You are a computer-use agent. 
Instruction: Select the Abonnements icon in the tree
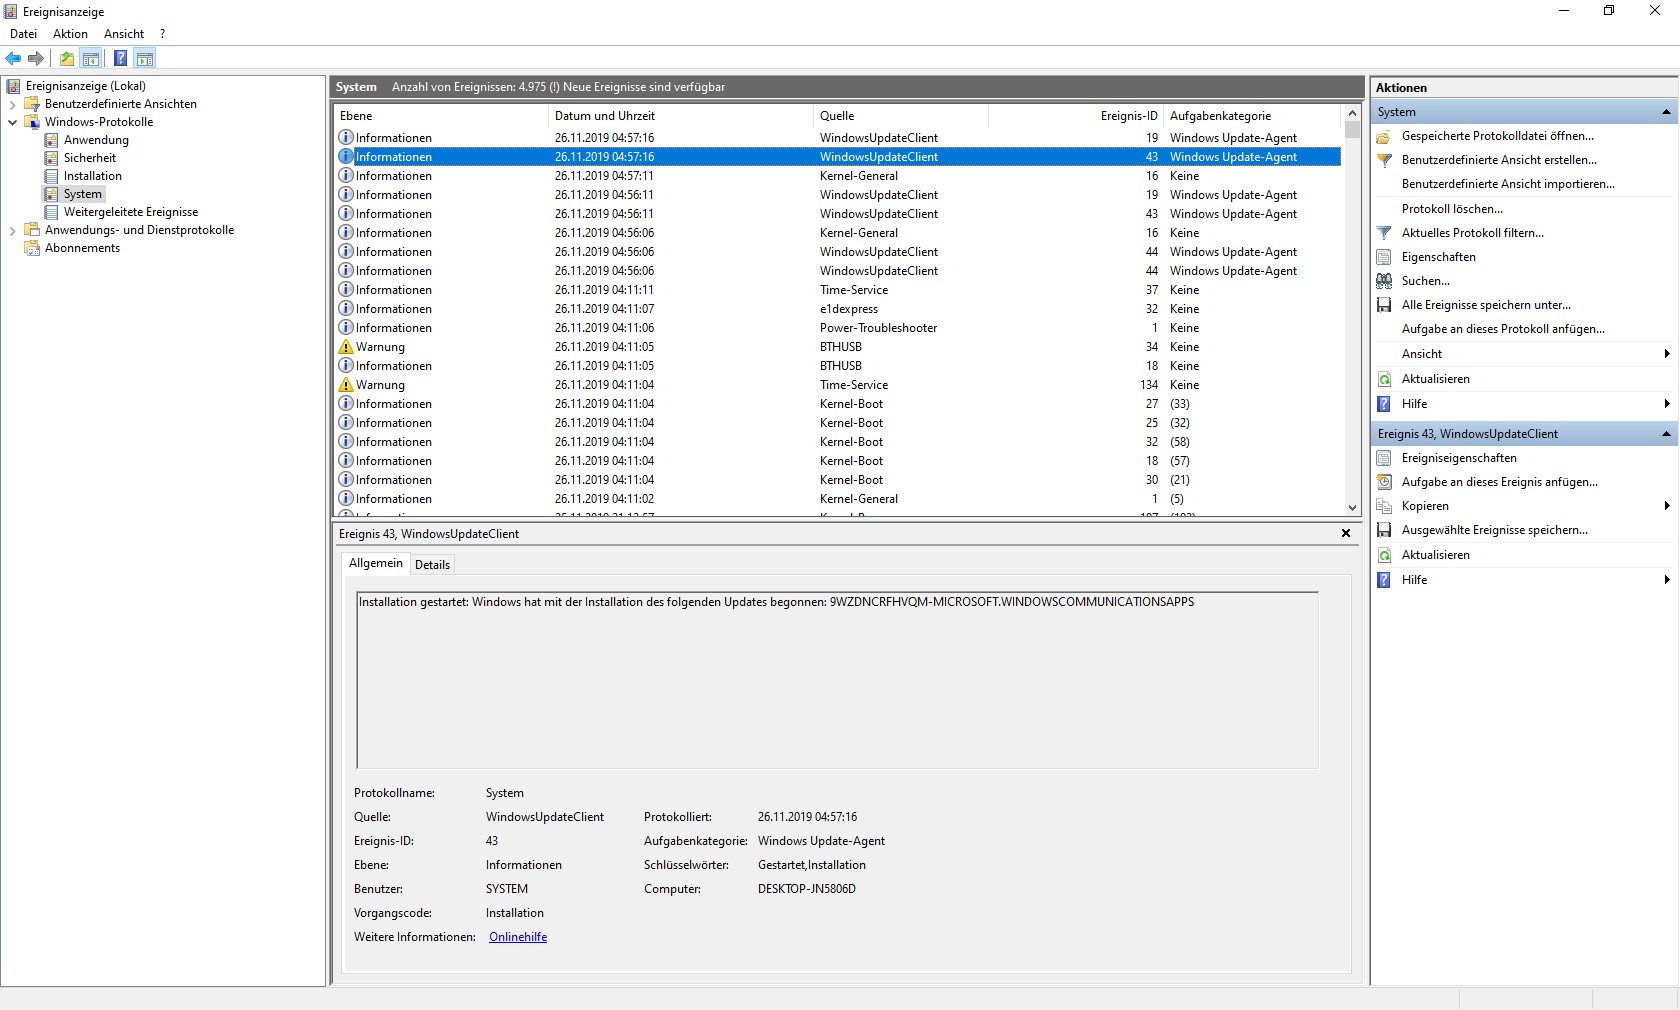coord(32,248)
